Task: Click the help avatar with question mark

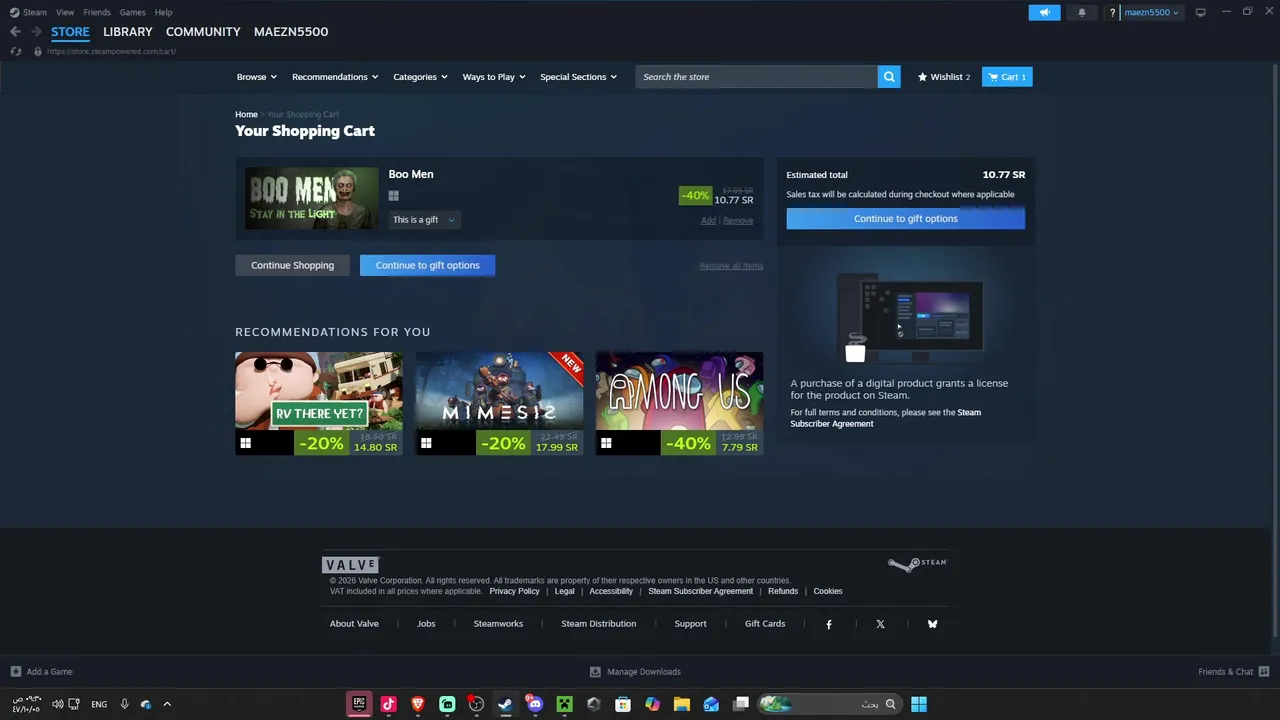Action: pyautogui.click(x=1111, y=12)
